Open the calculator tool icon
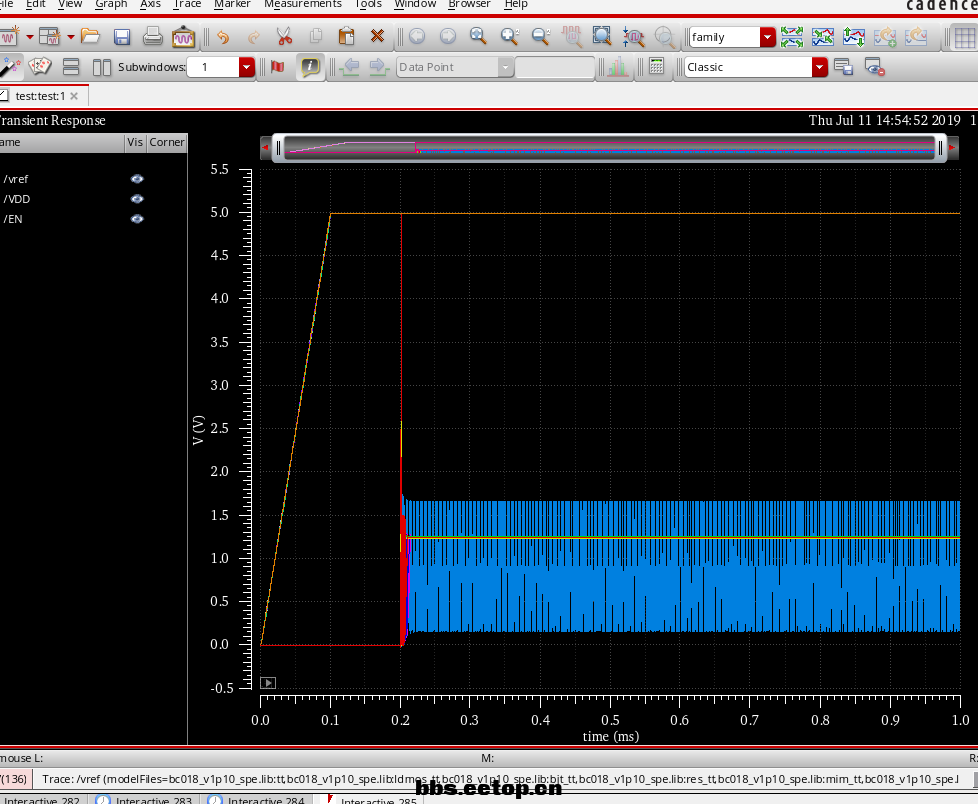Viewport: 978px width, 804px height. point(656,67)
